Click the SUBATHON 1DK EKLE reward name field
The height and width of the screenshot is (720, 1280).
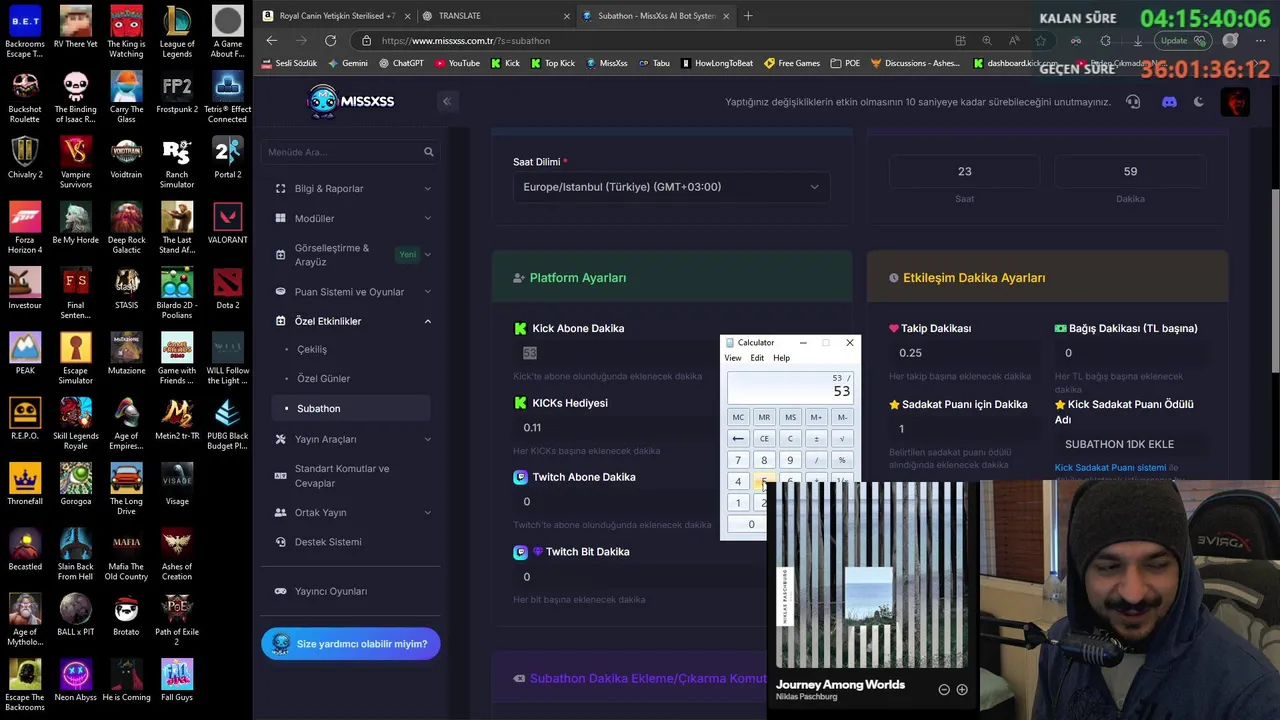[x=1130, y=444]
